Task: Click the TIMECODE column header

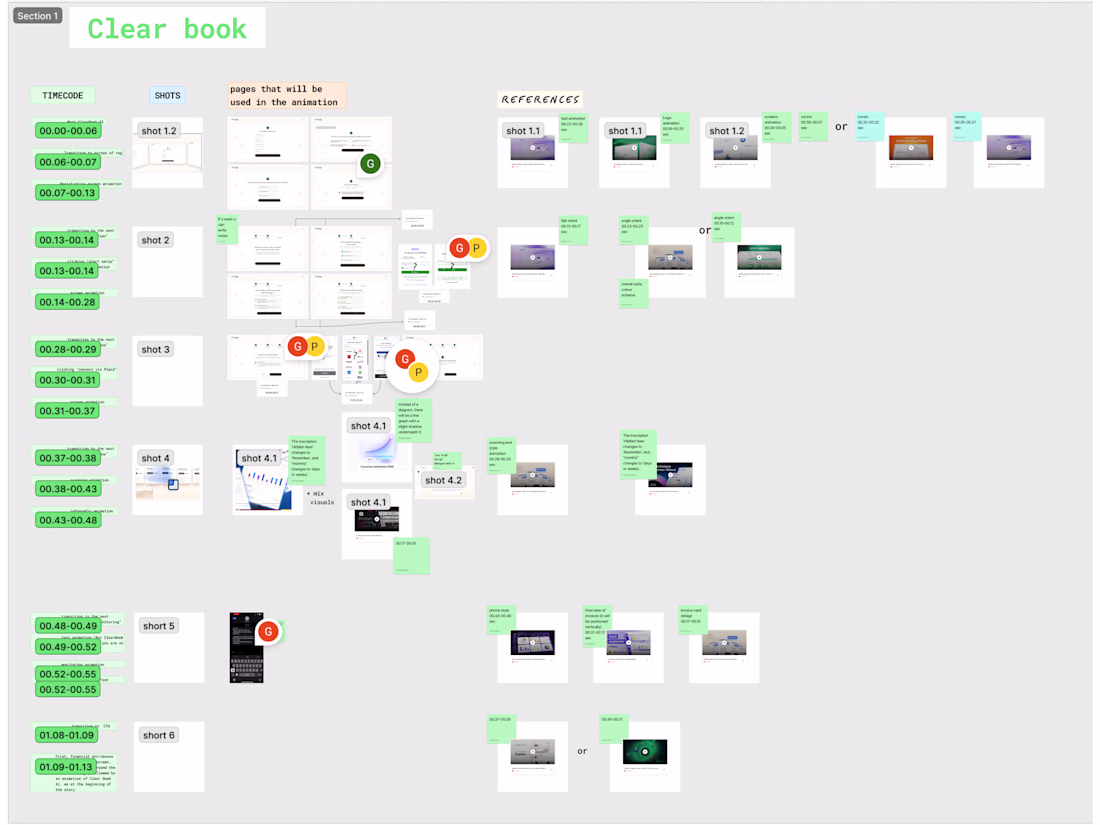Action: click(x=62, y=95)
